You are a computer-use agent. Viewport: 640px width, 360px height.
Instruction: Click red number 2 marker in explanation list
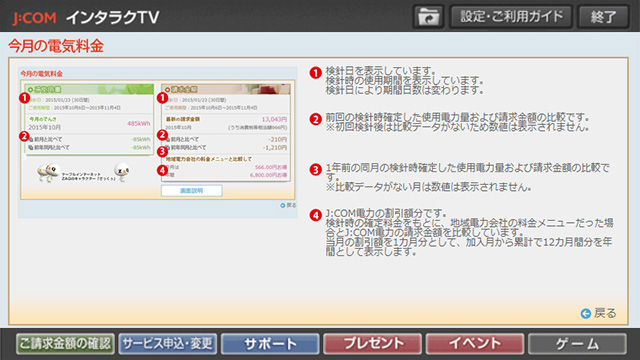click(316, 119)
